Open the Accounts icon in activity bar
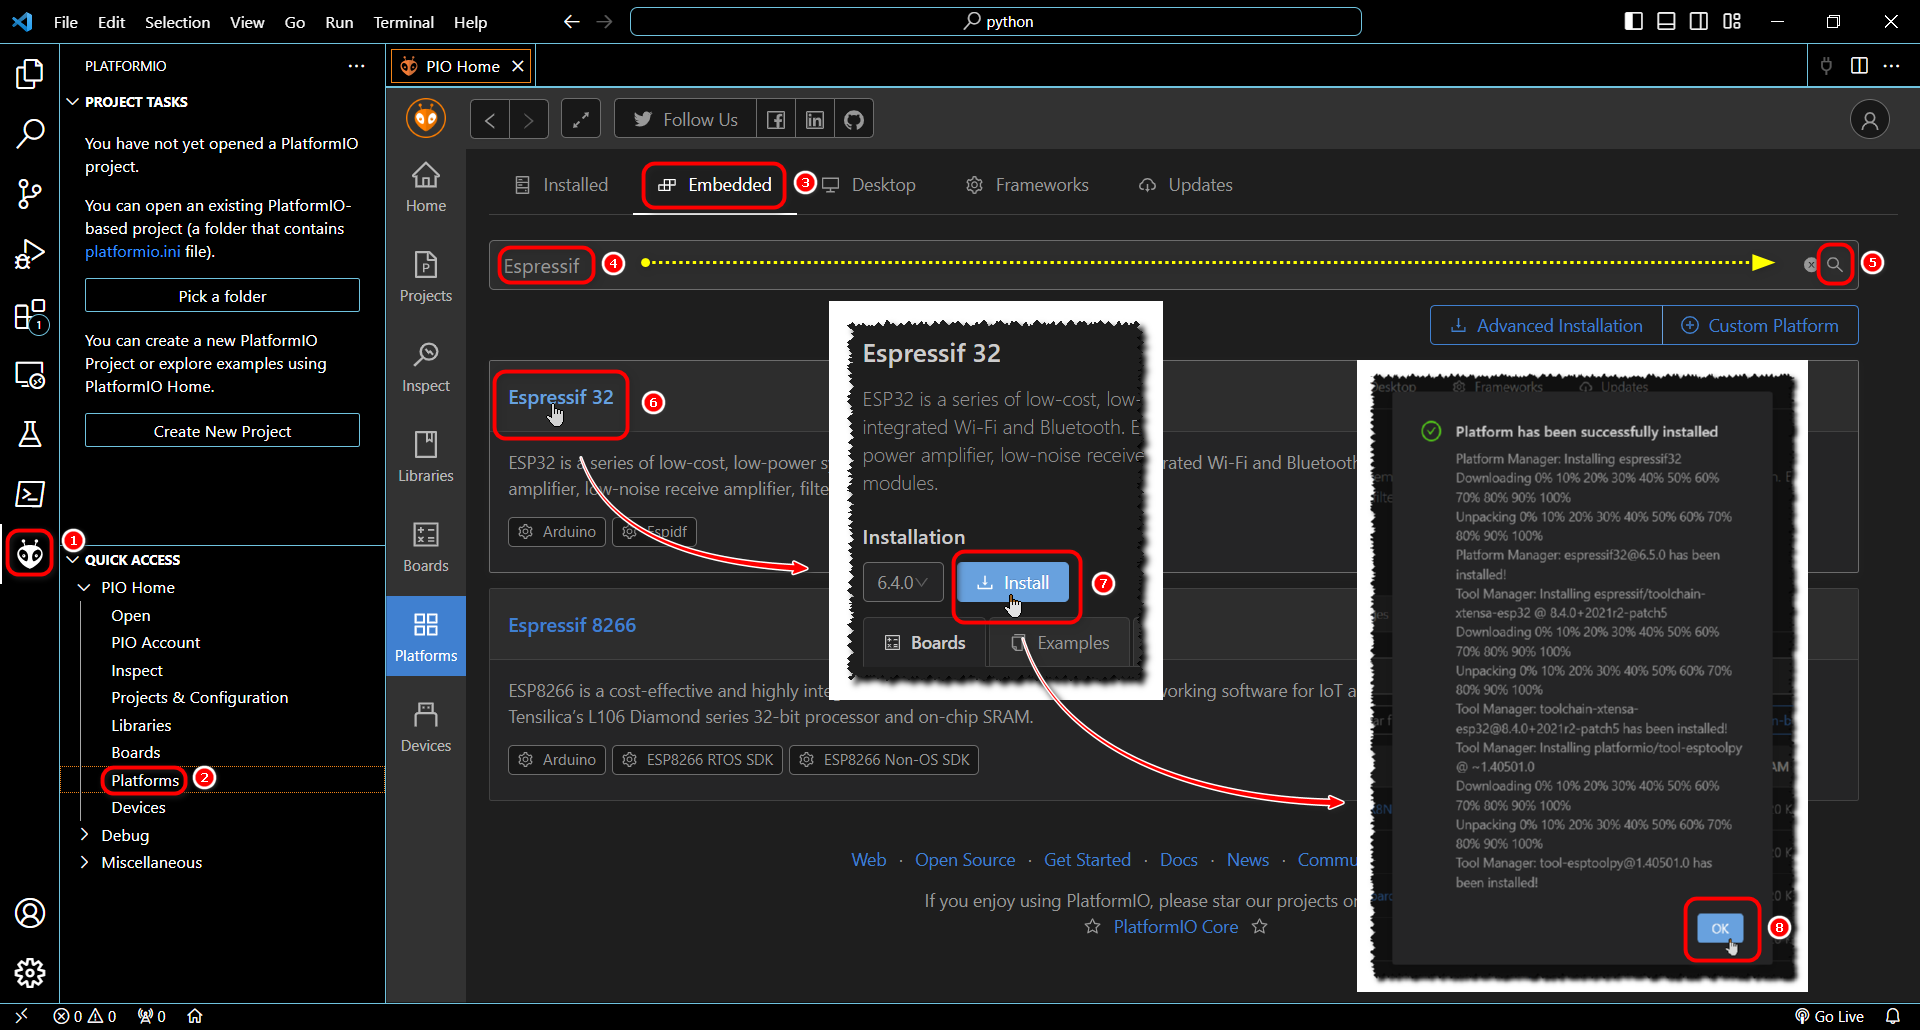This screenshot has width=1920, height=1030. 30,913
